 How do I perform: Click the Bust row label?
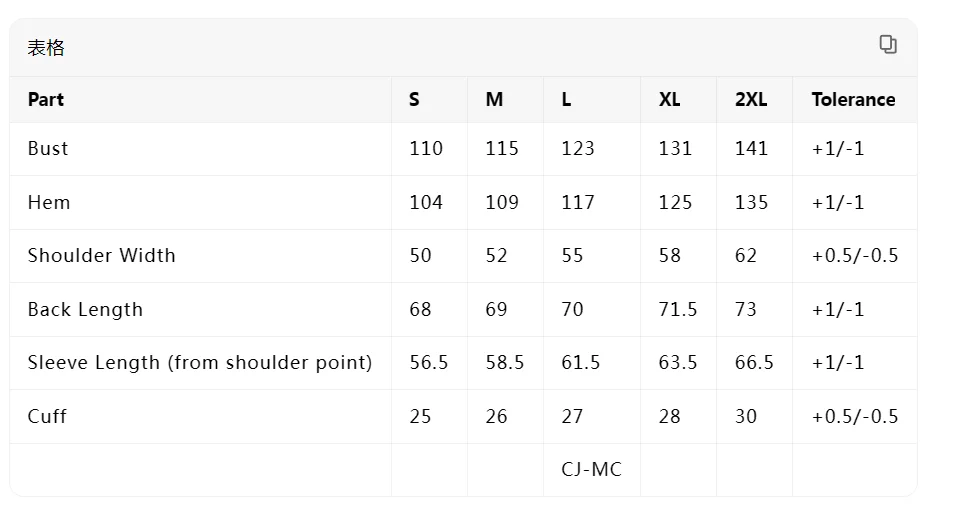48,149
